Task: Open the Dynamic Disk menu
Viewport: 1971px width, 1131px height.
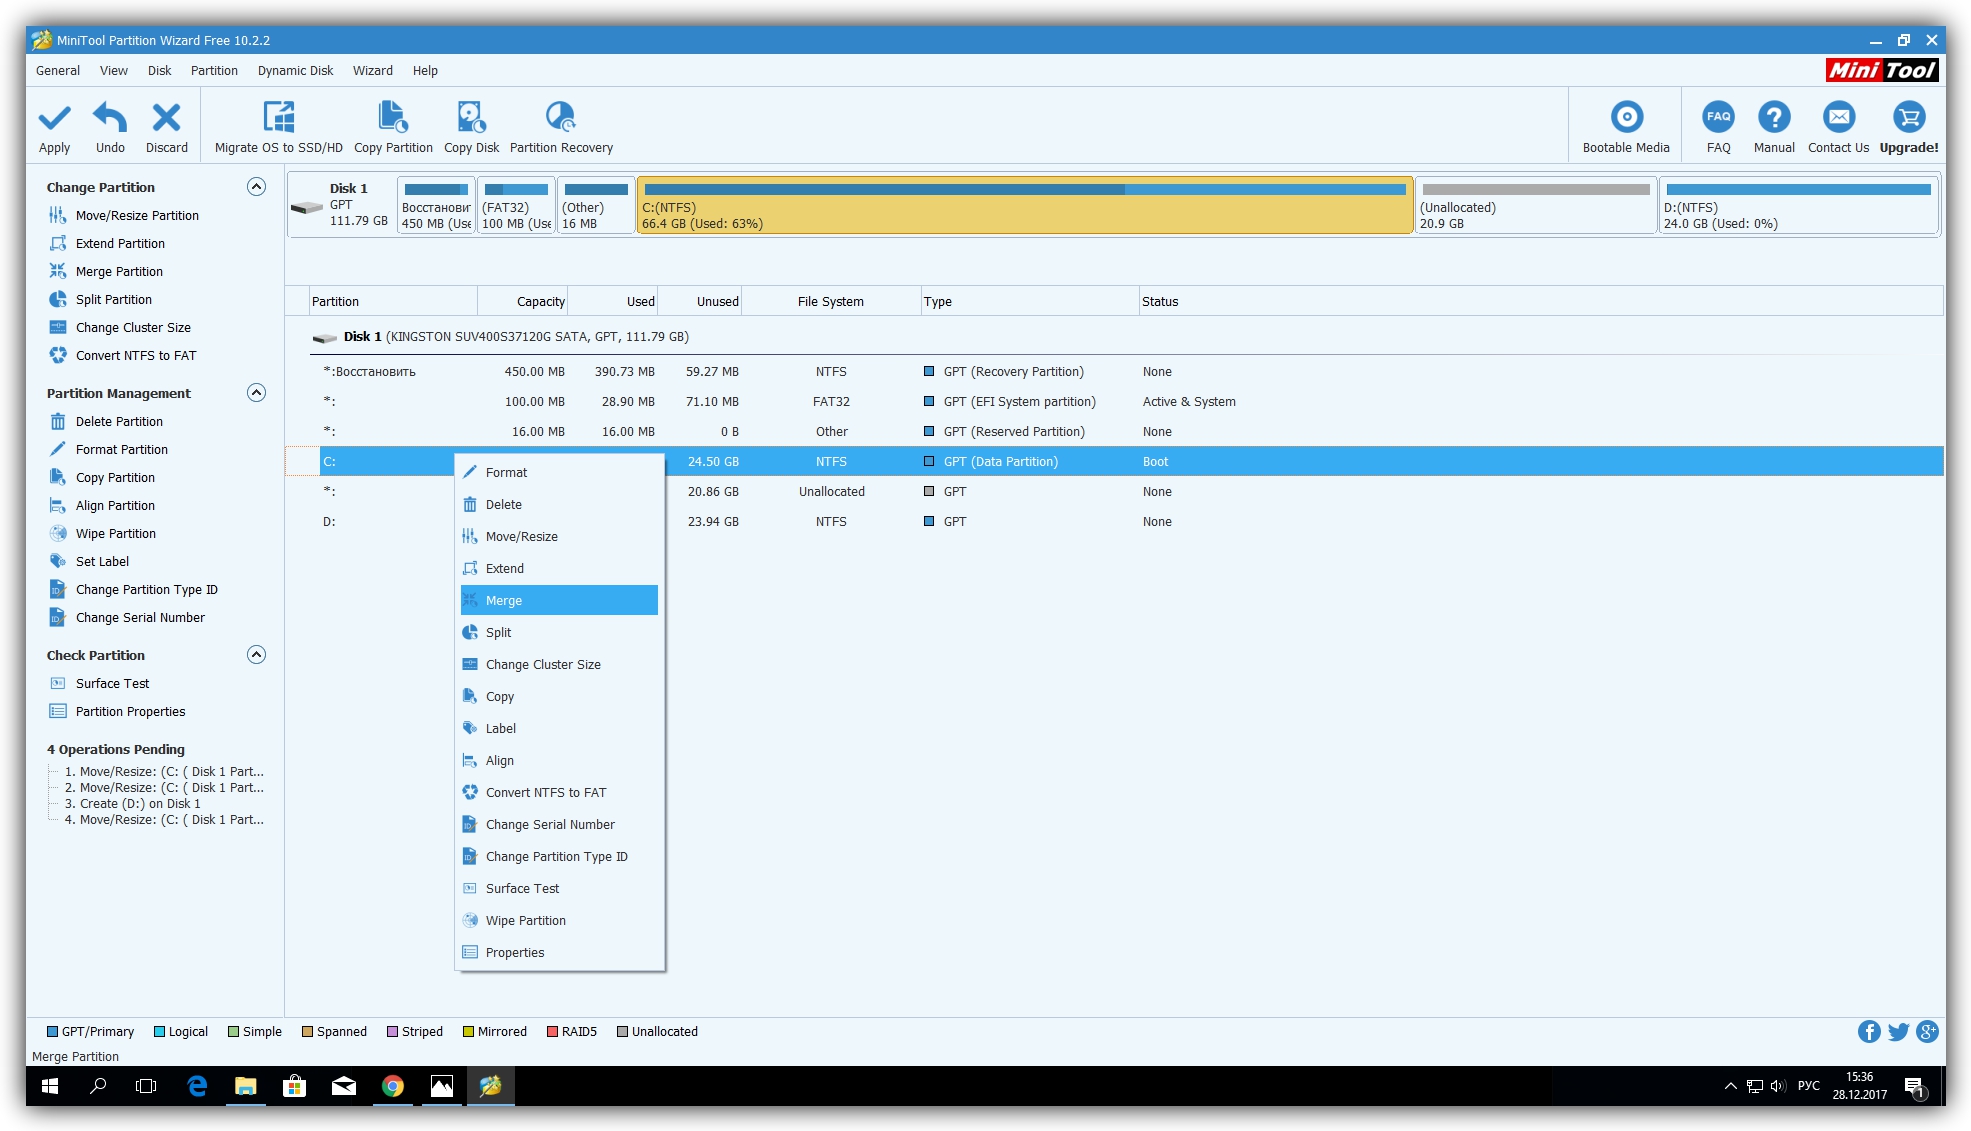Action: [295, 71]
